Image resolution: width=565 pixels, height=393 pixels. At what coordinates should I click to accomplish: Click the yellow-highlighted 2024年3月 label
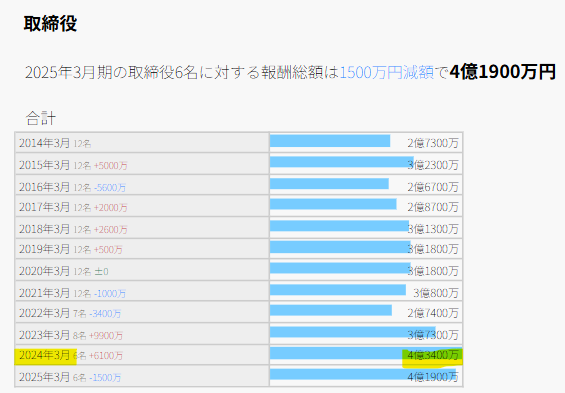click(44, 356)
